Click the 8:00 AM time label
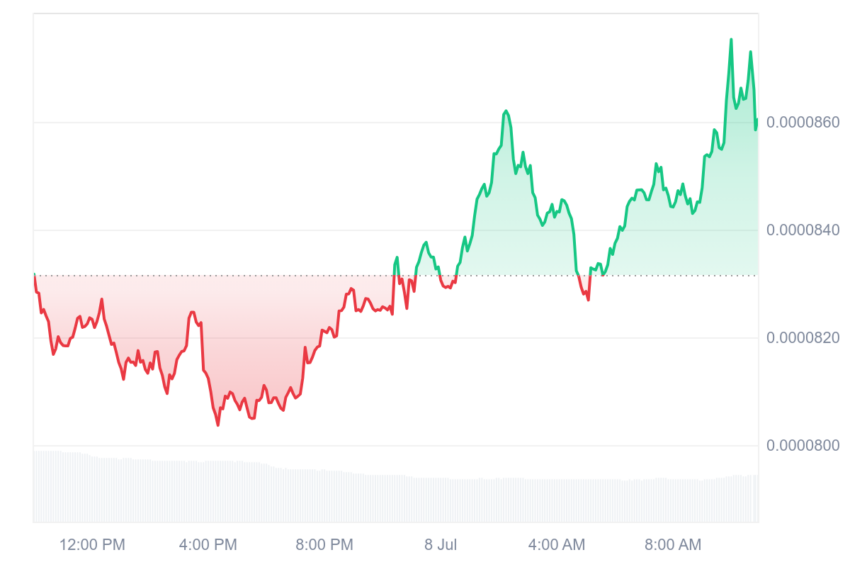The width and height of the screenshot is (850, 567). [673, 544]
